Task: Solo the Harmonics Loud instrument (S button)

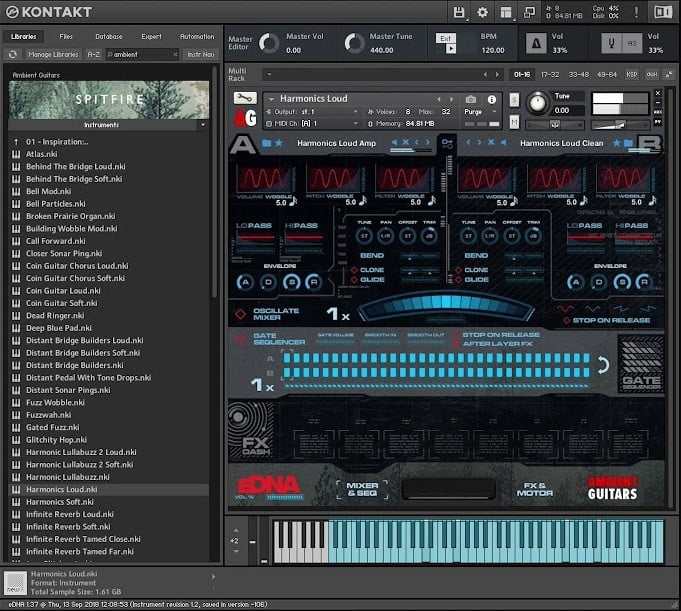Action: click(x=514, y=100)
